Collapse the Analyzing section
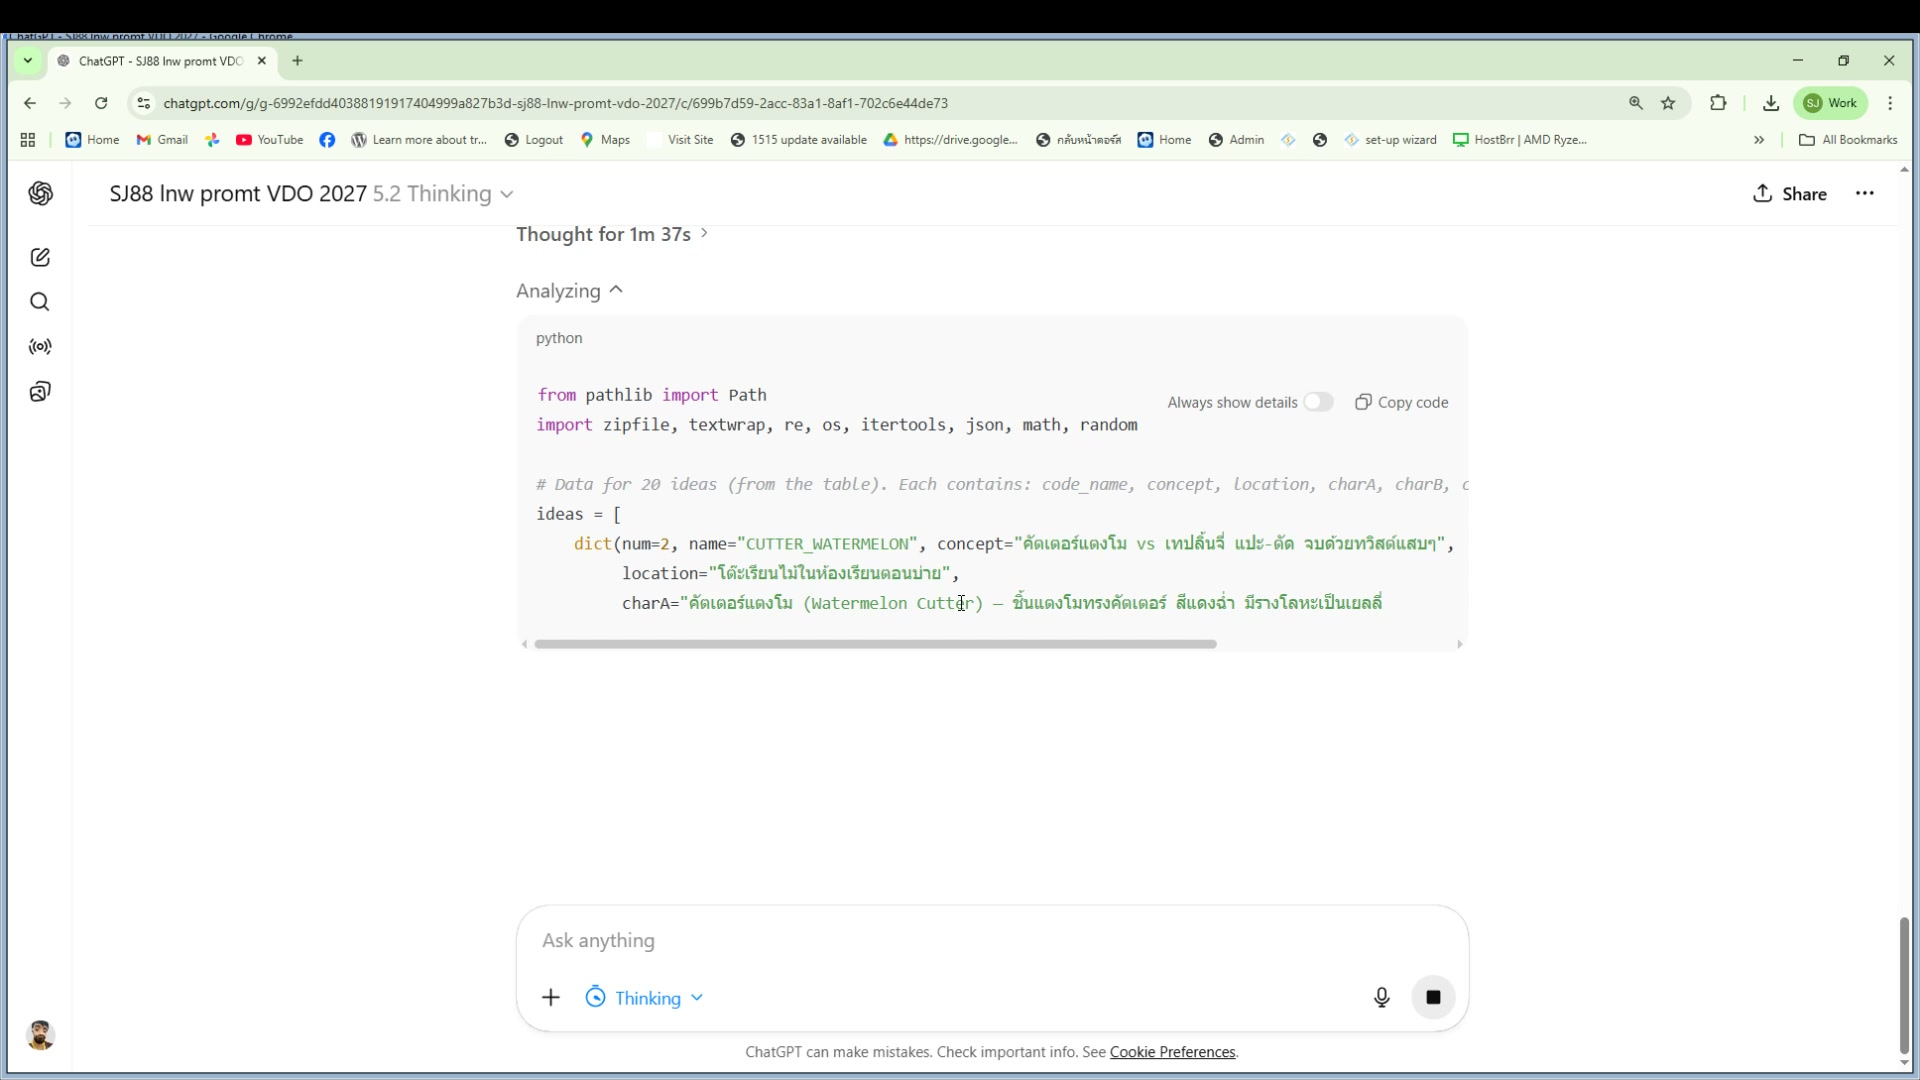Screen dimensions: 1920x1080 (569, 291)
